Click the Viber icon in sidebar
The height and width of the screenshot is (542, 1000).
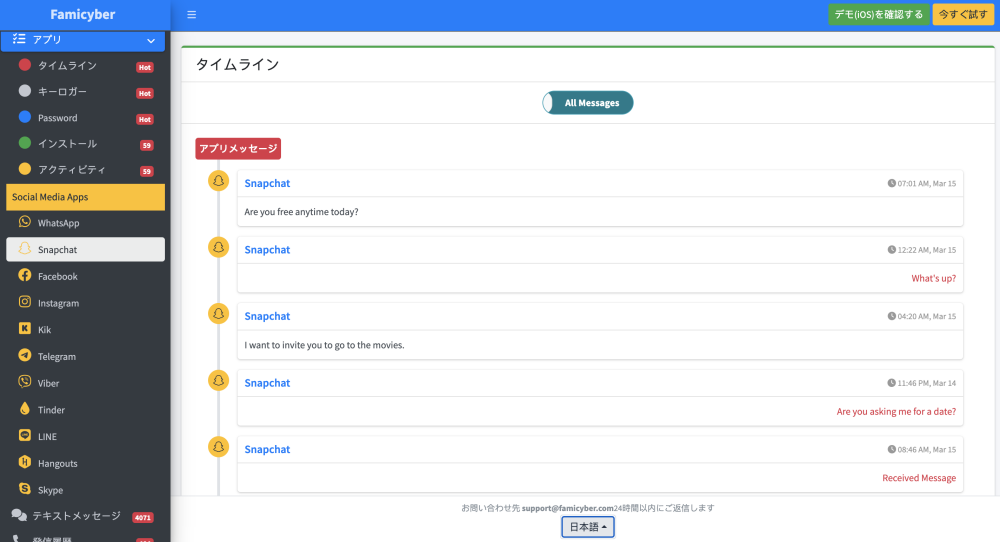[x=25, y=381]
